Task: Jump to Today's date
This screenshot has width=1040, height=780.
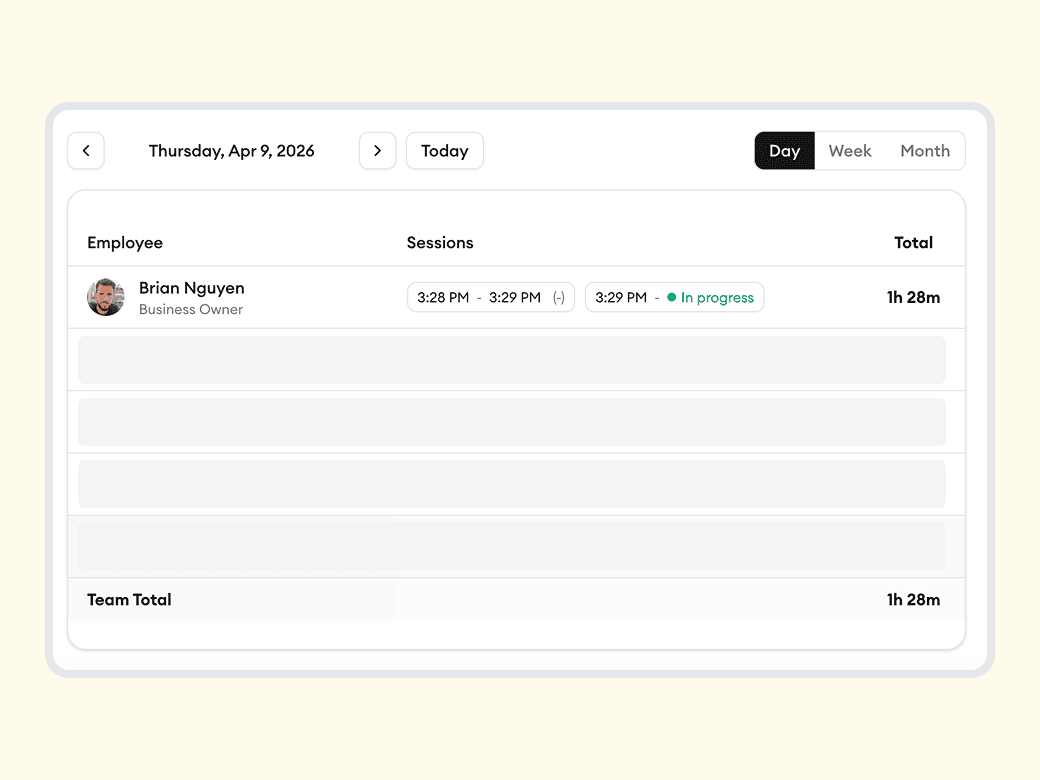Action: (x=444, y=151)
